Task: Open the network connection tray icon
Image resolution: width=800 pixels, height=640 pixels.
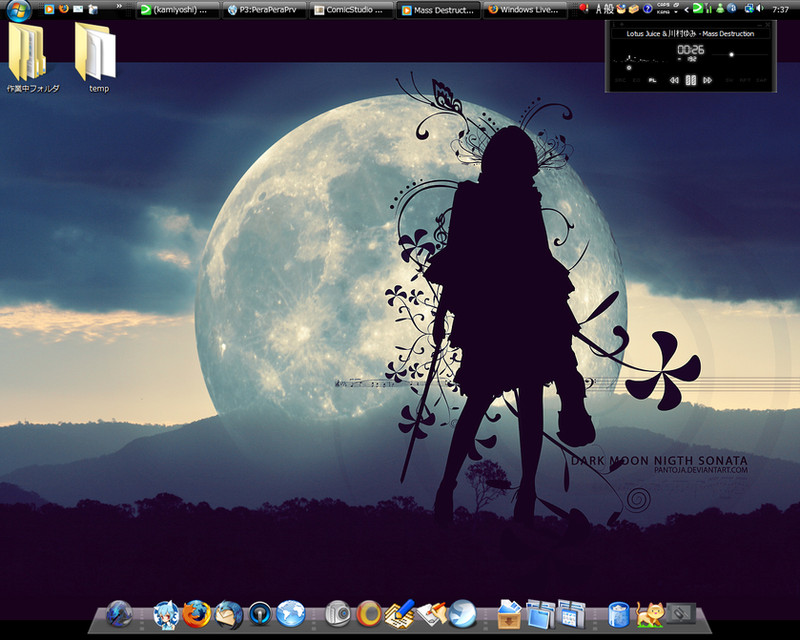Action: pyautogui.click(x=749, y=9)
